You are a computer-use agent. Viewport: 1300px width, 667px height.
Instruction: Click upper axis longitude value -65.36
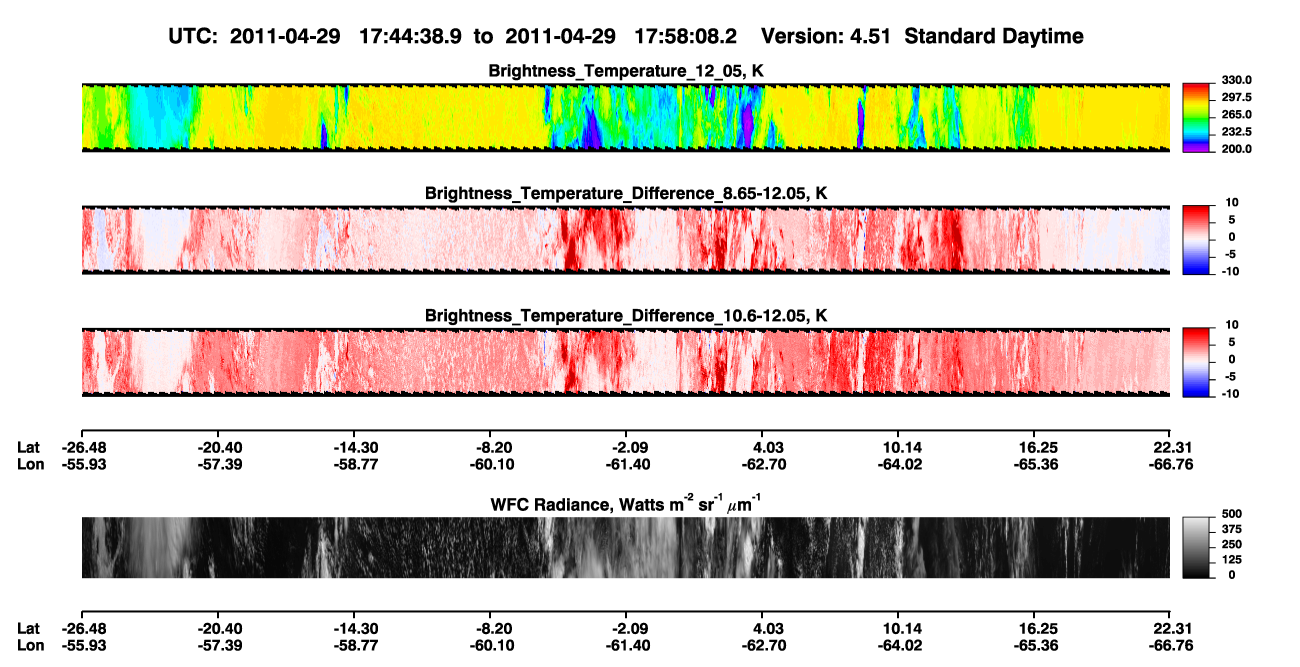[1034, 464]
